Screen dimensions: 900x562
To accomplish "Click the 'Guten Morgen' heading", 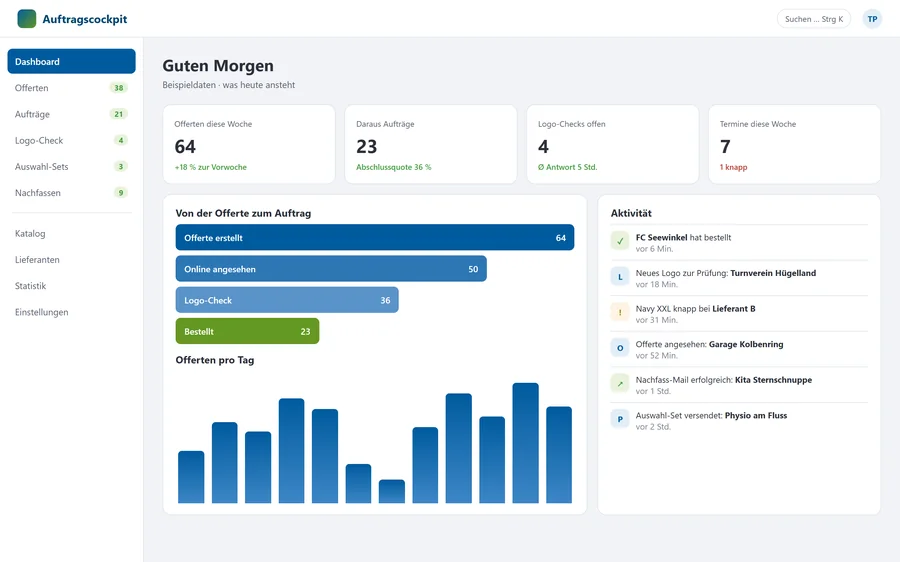I will tap(218, 66).
